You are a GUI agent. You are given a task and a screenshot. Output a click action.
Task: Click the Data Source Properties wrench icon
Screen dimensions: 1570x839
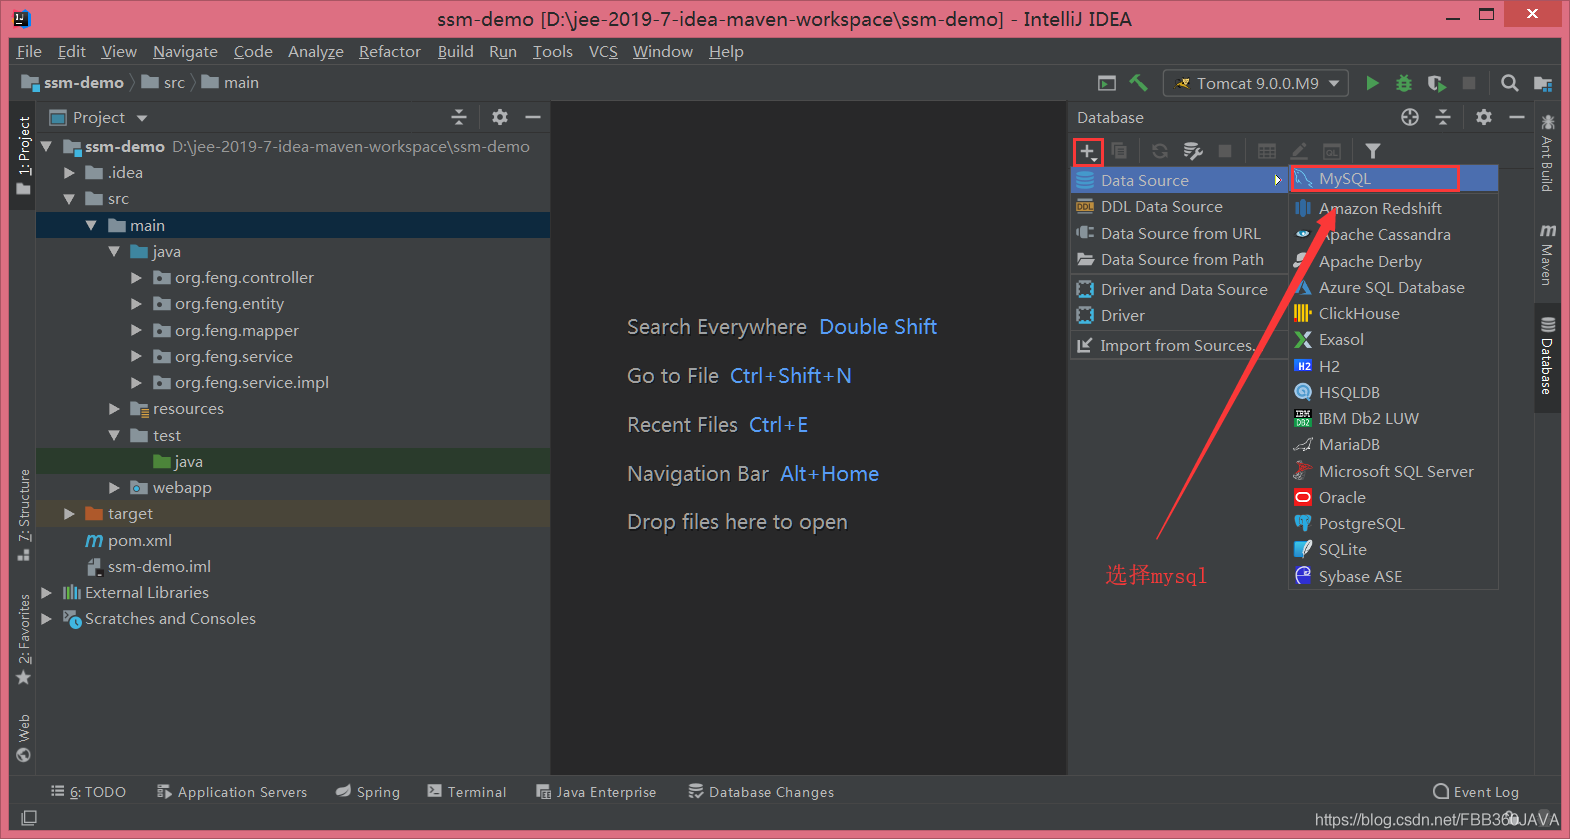pos(1192,151)
